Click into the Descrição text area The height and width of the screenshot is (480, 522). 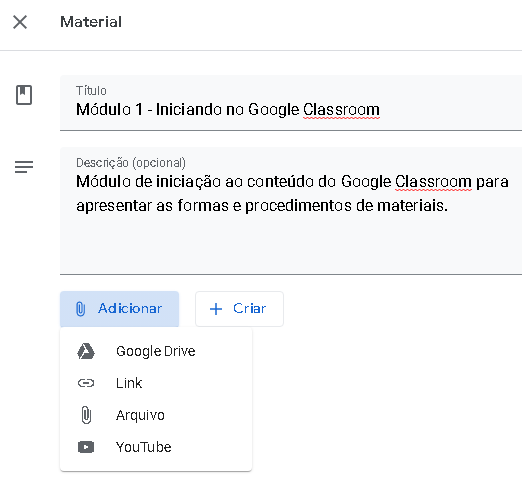coord(291,211)
